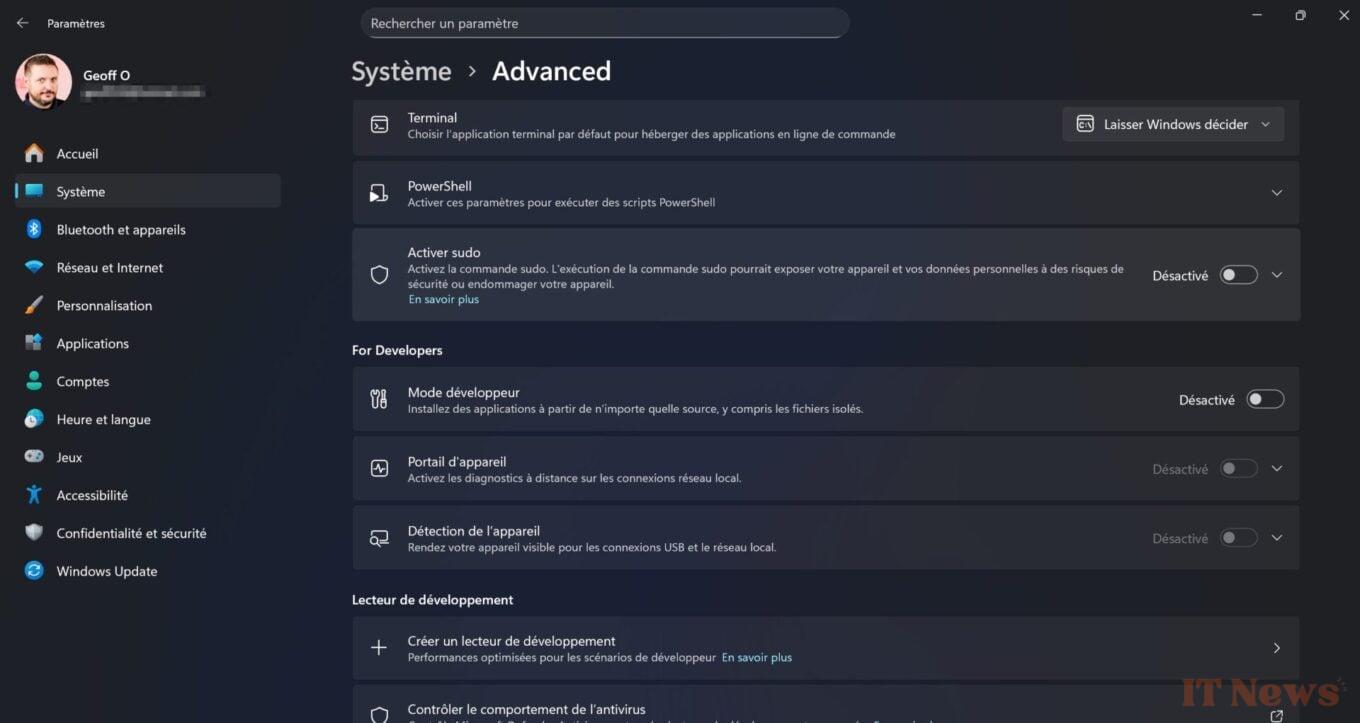Screen dimensions: 1360x723
Task: Click the plus icon for Créer un lecteur
Action: click(379, 648)
